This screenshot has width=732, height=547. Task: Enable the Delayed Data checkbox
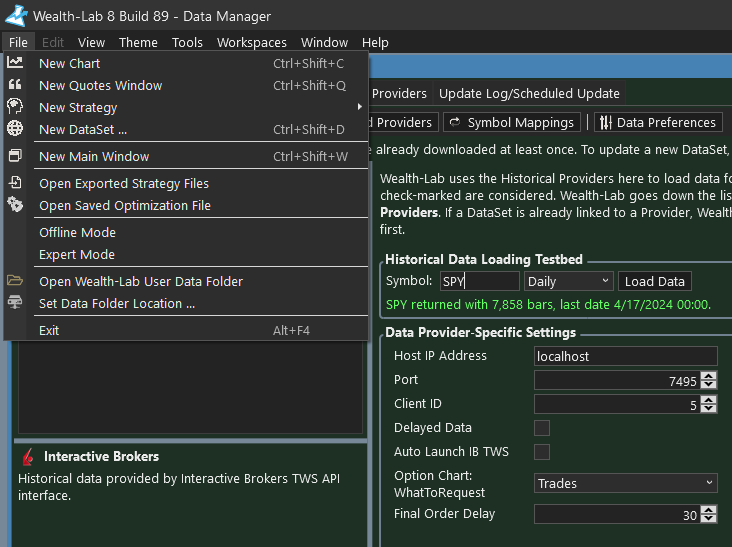[542, 428]
